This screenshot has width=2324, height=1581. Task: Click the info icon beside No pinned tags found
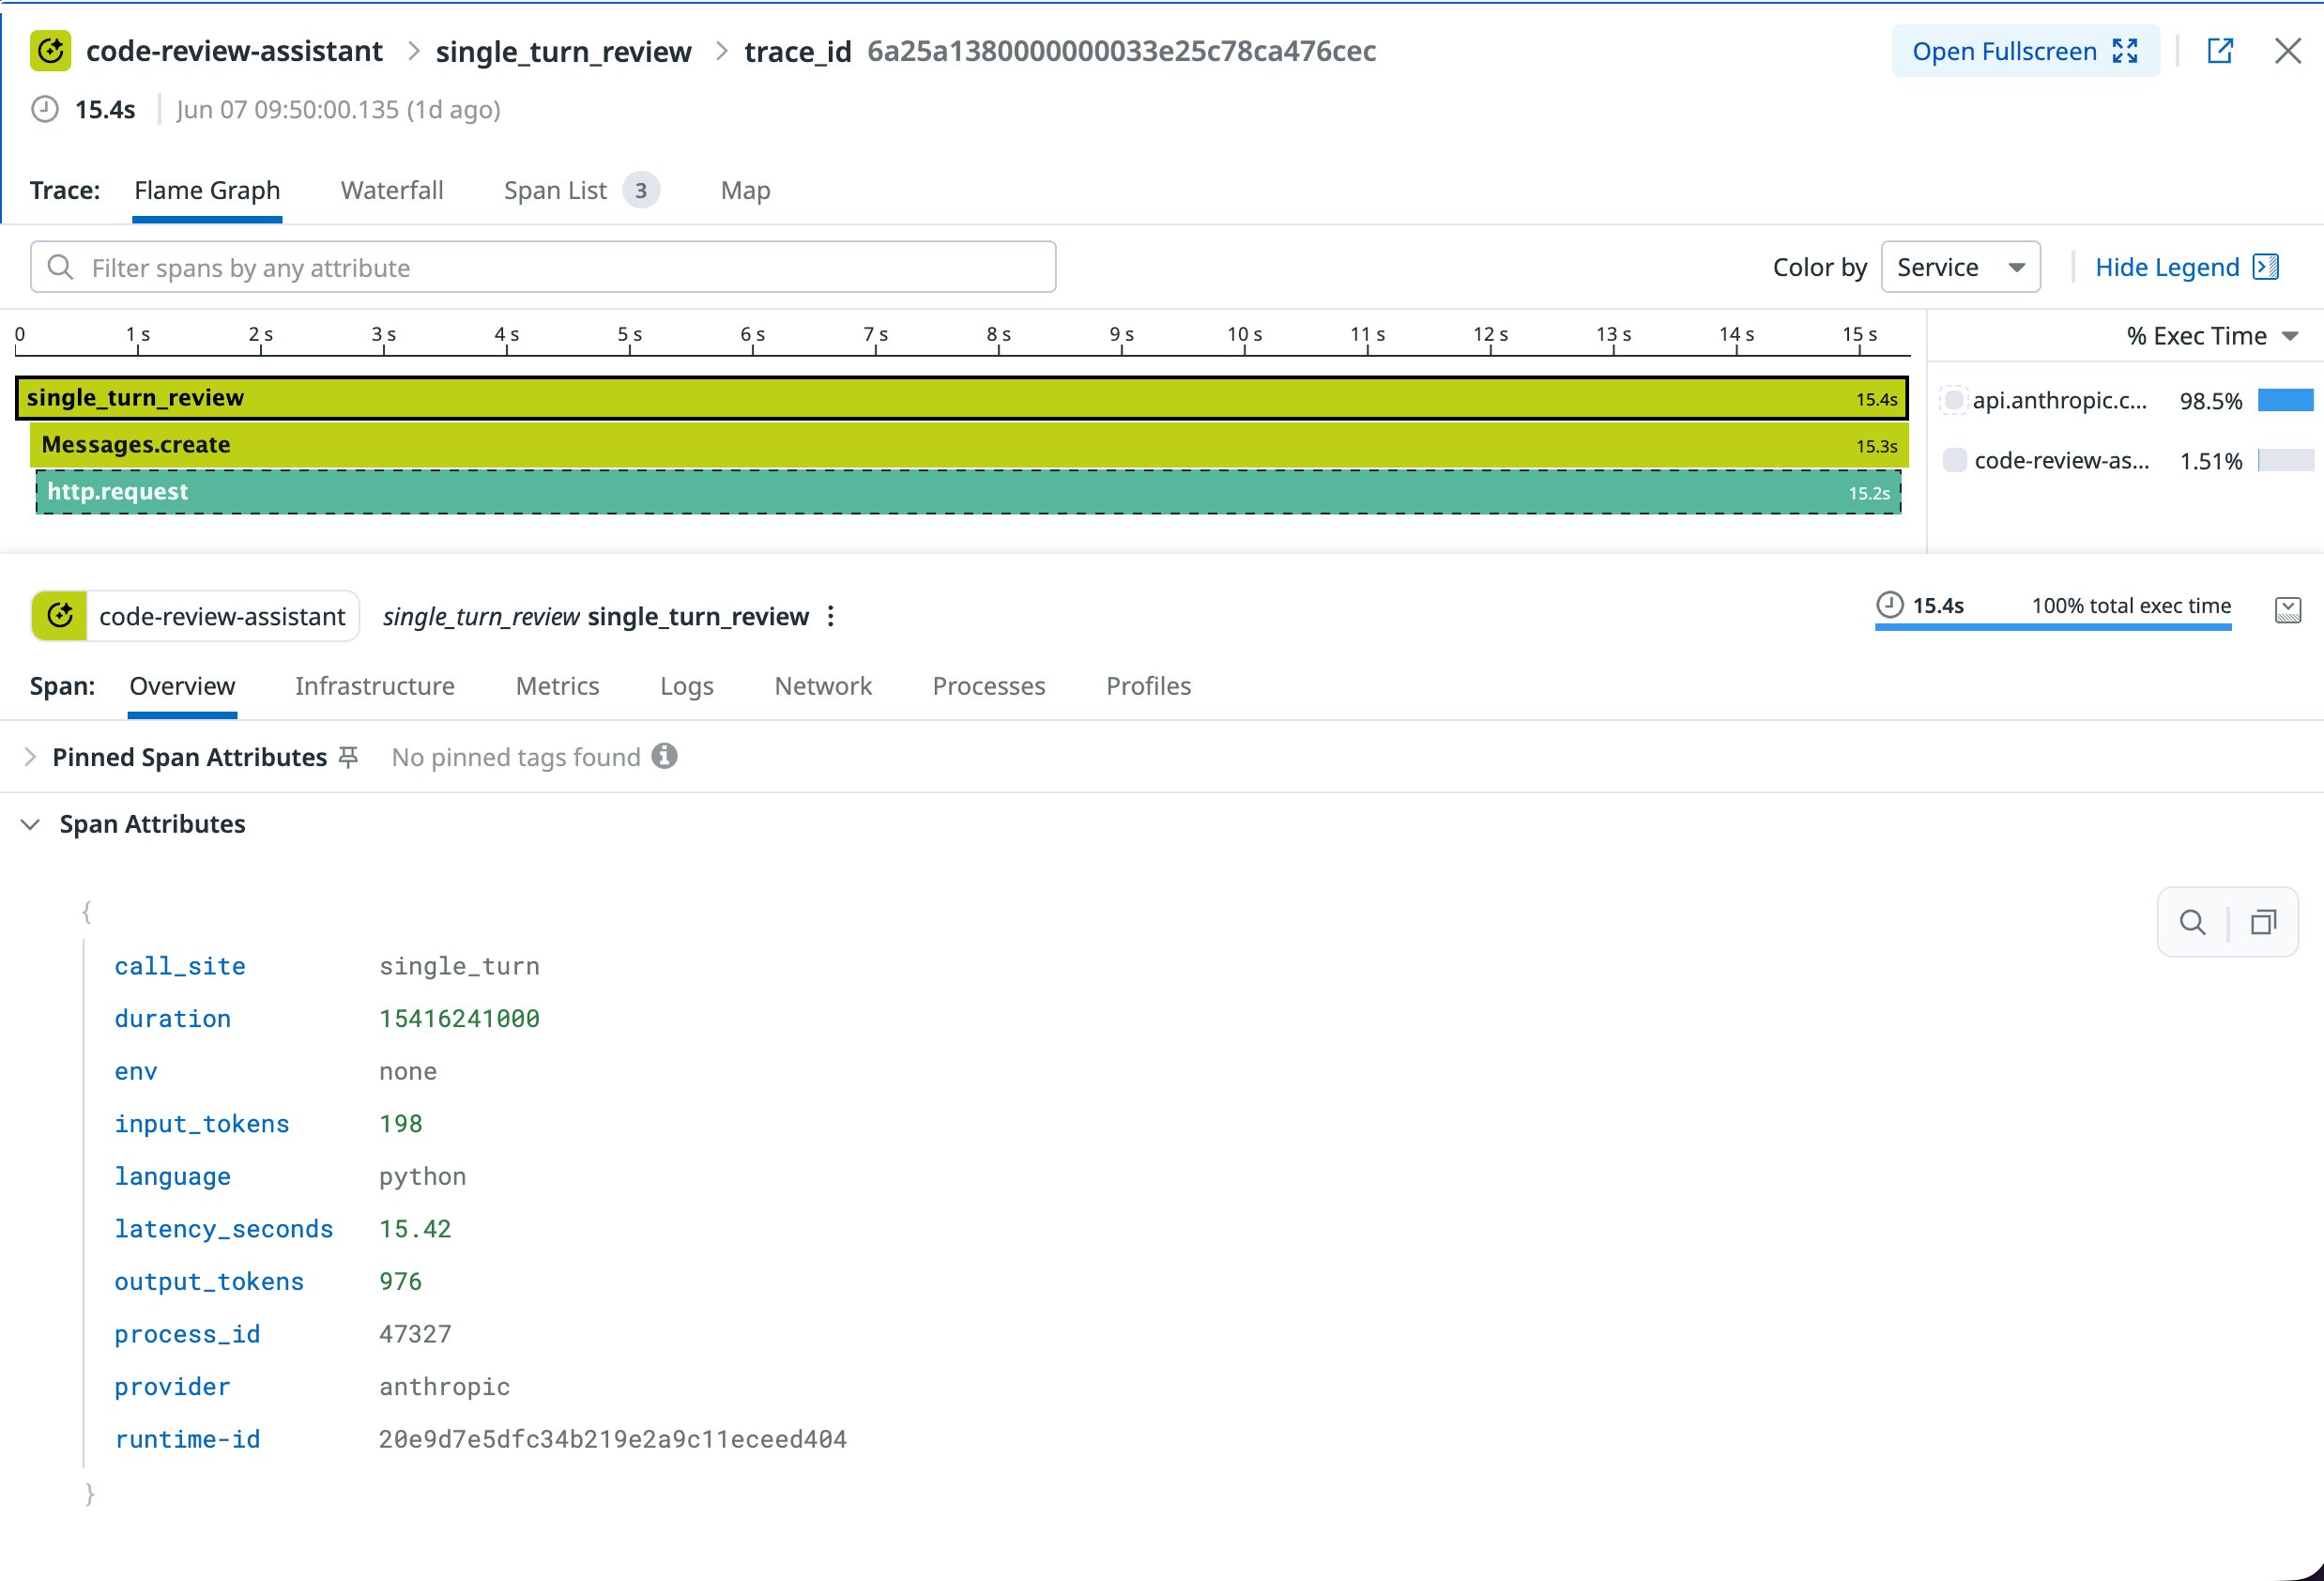tap(664, 756)
